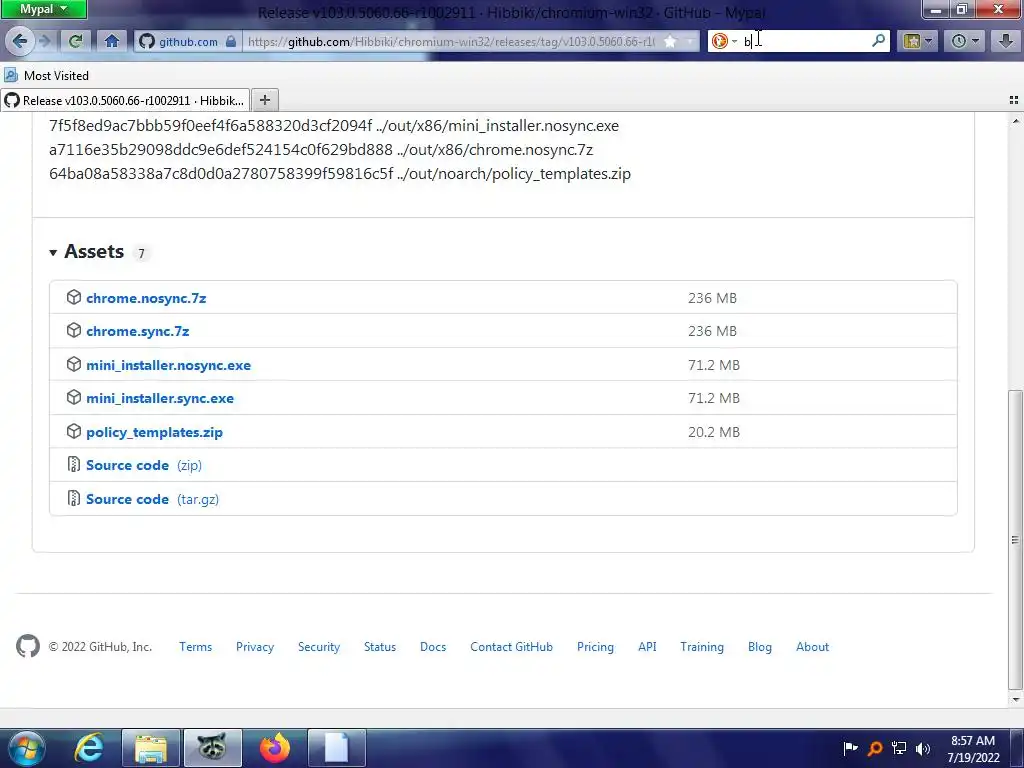Open the Bookmarks menu toolbar button

[918, 41]
